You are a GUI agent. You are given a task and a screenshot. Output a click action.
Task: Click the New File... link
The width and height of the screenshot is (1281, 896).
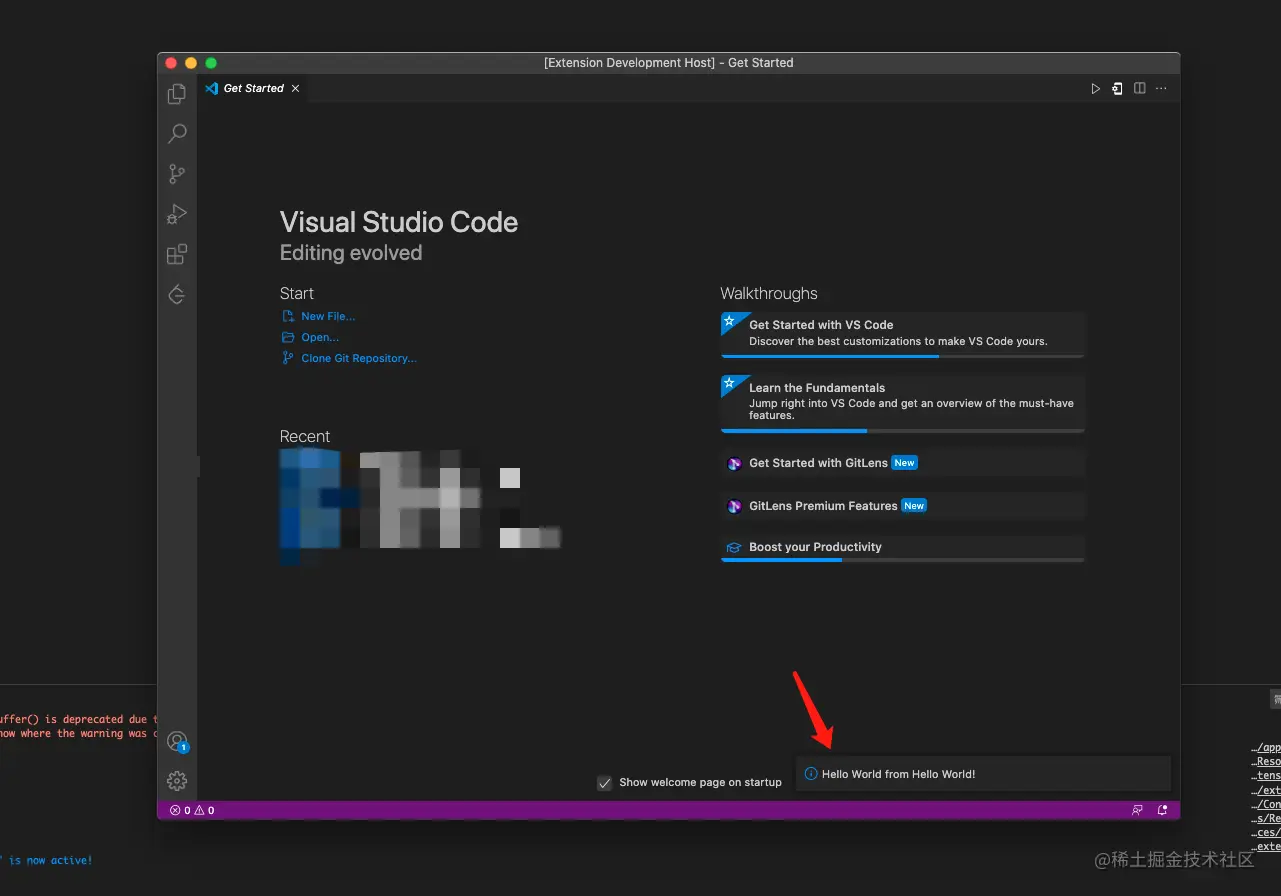click(328, 316)
